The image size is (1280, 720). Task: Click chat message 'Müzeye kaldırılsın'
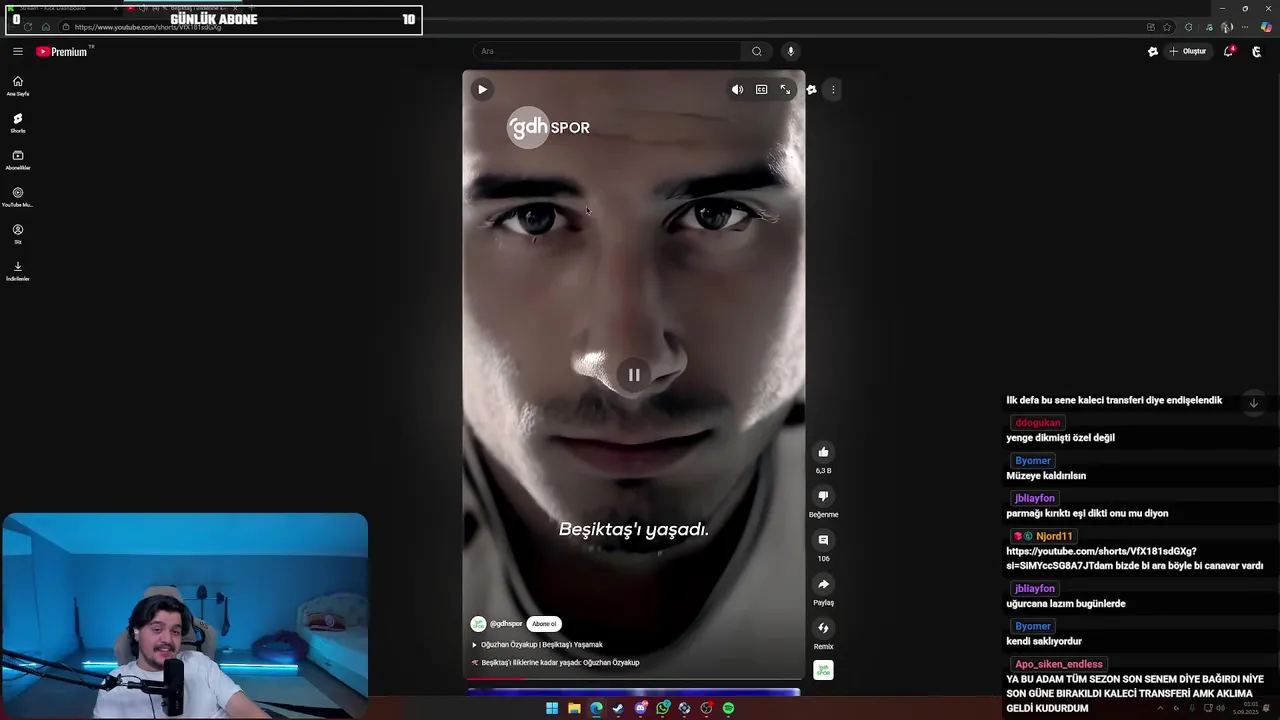1046,476
